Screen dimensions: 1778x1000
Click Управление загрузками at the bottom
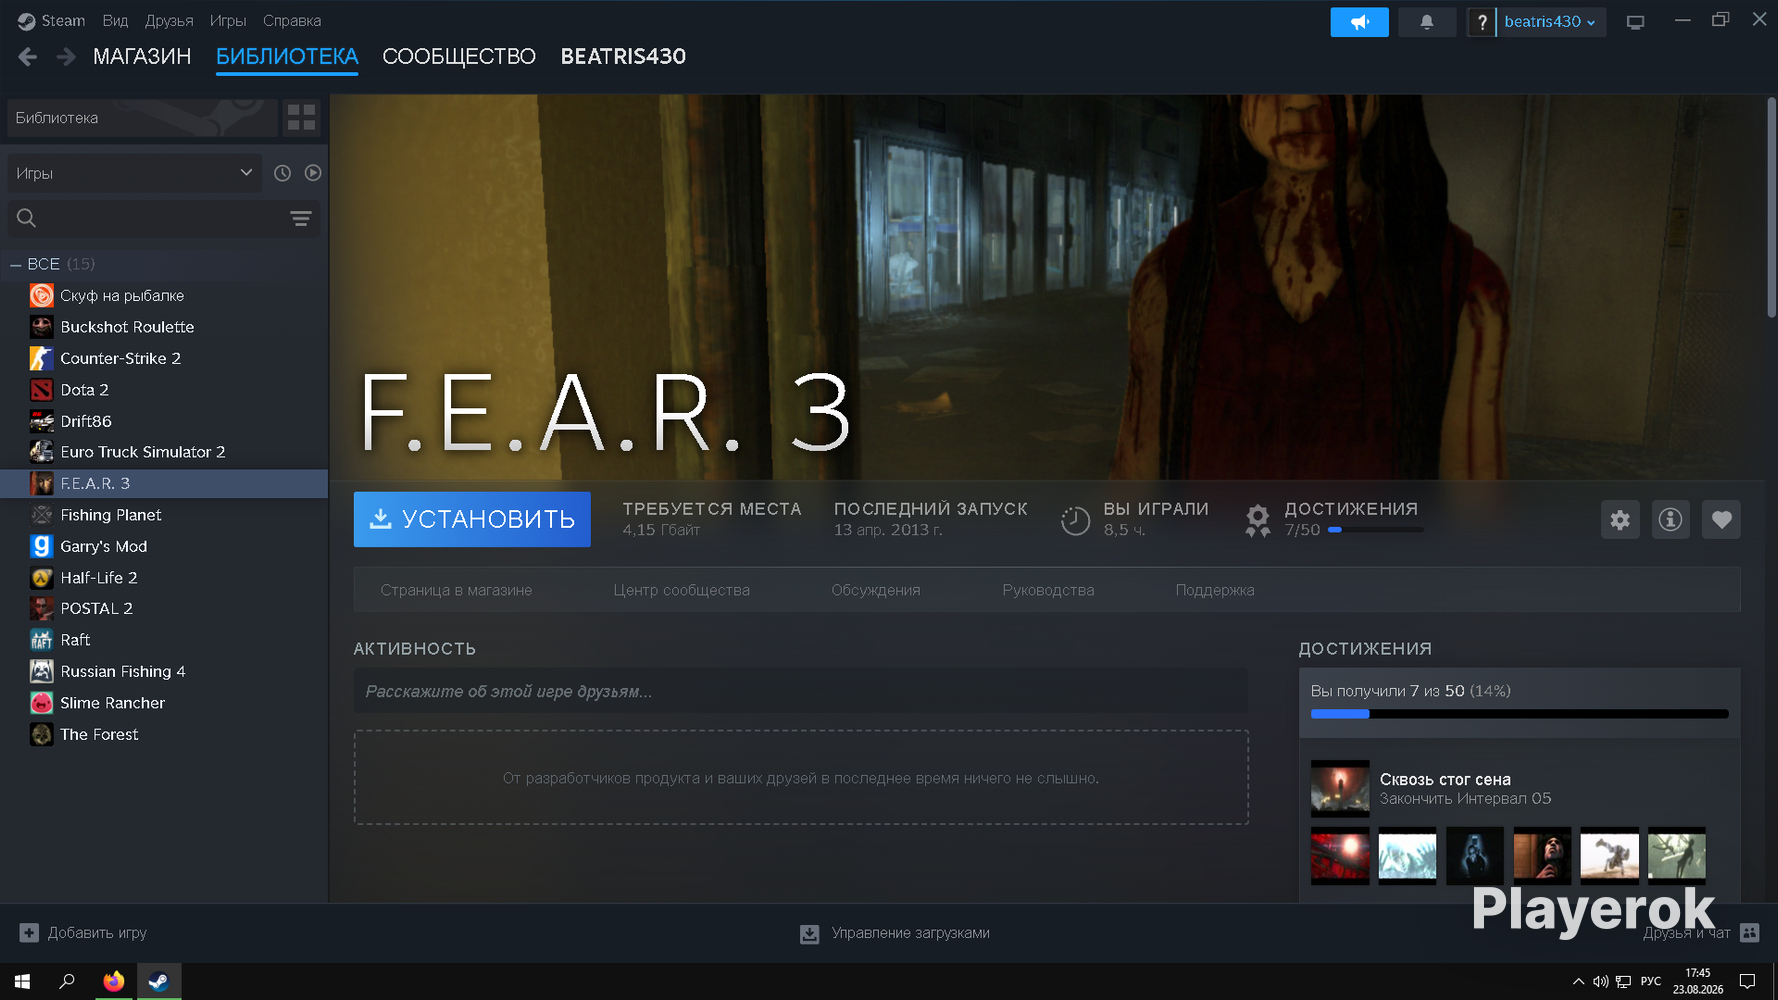pos(911,933)
